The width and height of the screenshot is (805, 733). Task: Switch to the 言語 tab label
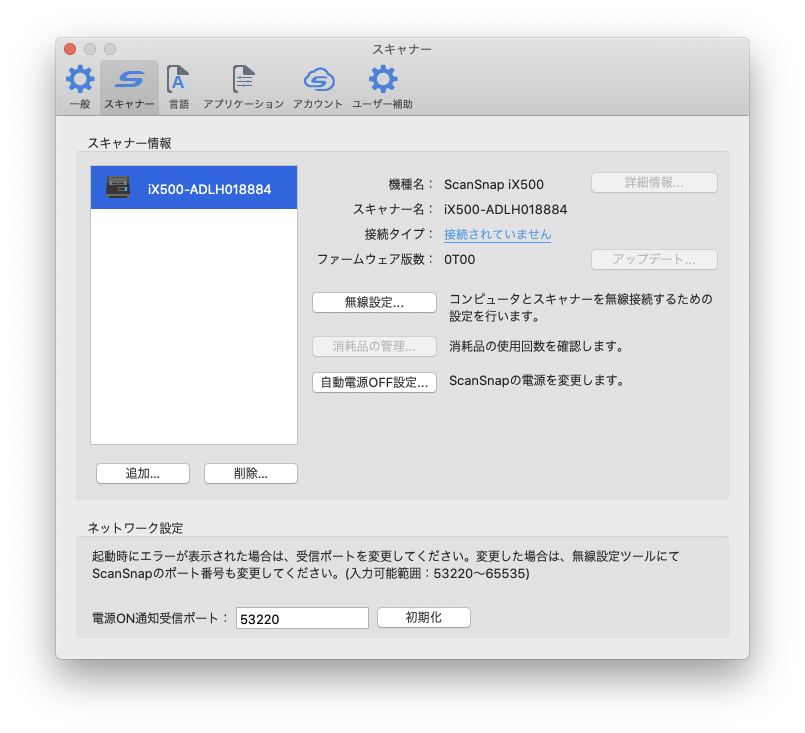pos(179,104)
